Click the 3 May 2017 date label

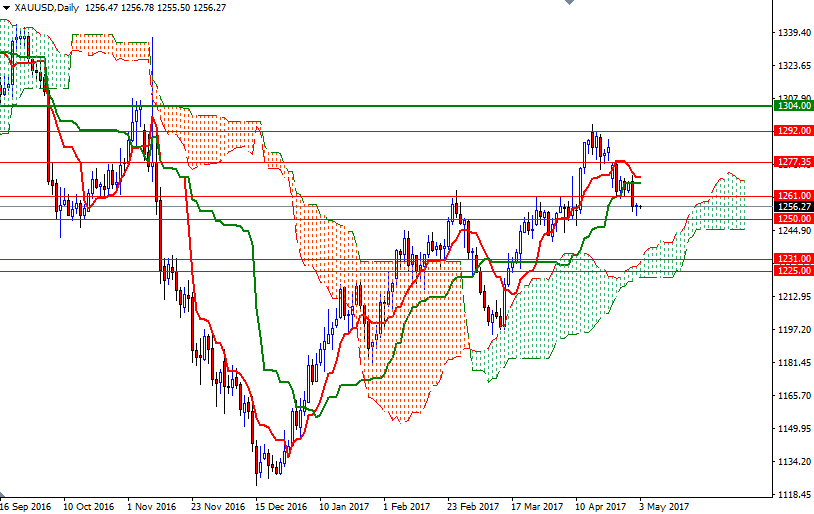(664, 507)
